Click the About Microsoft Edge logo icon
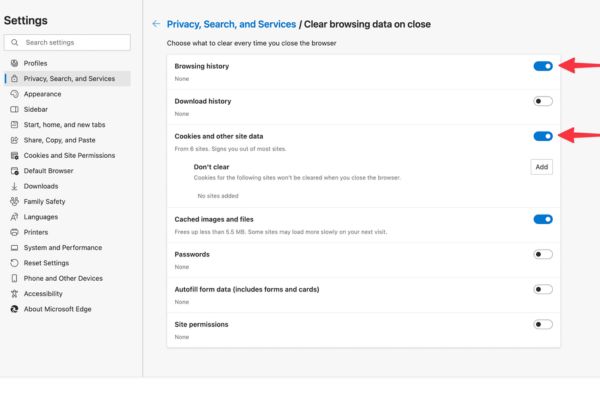 click(14, 309)
